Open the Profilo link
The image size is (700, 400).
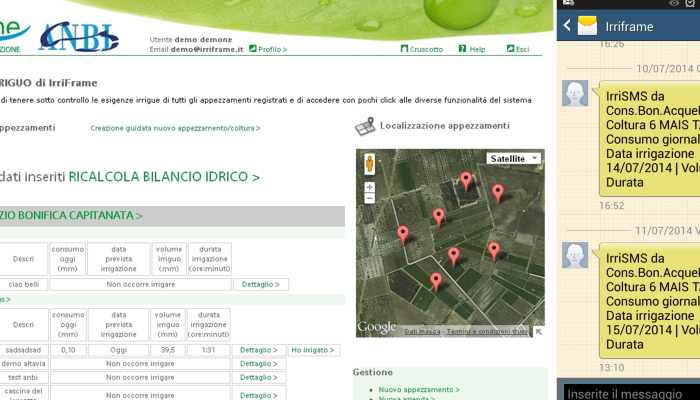point(272,50)
